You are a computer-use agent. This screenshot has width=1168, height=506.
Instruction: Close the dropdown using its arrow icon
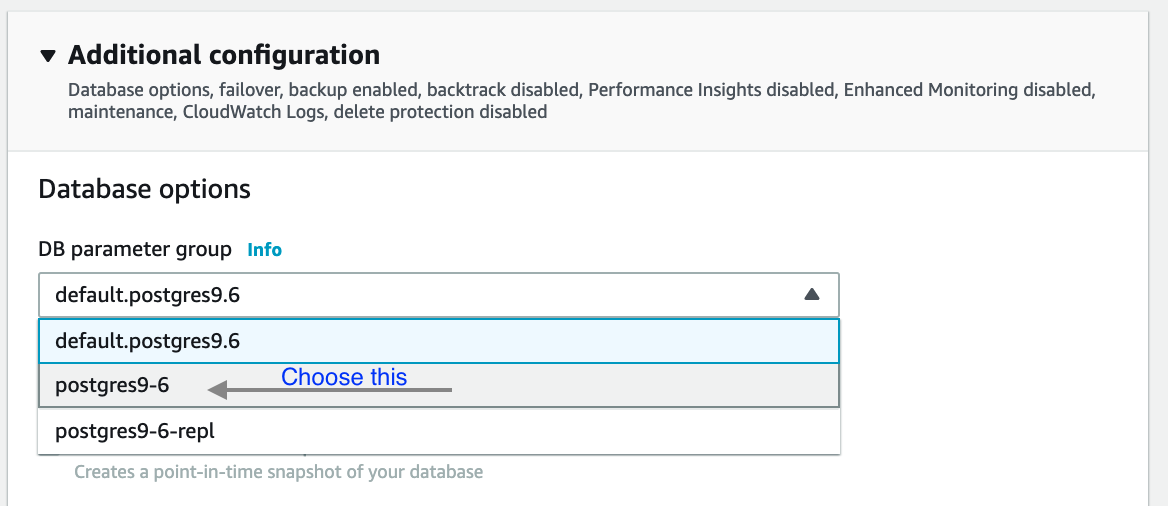[812, 295]
